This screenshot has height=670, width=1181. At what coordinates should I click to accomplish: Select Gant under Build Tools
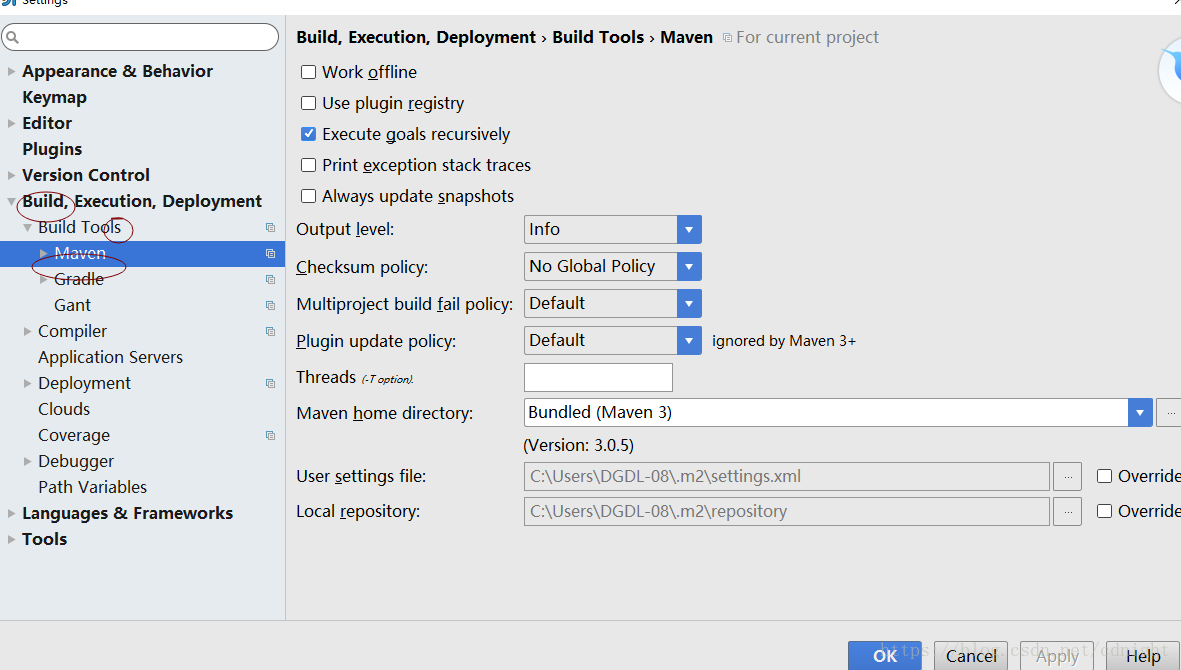pos(72,306)
